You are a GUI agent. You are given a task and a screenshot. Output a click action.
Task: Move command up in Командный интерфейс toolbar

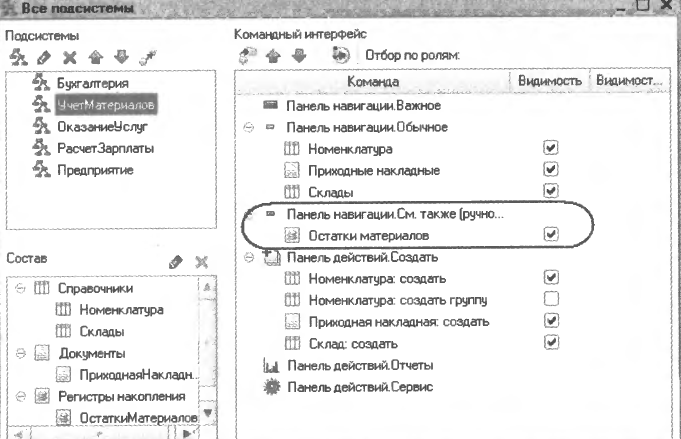point(273,56)
